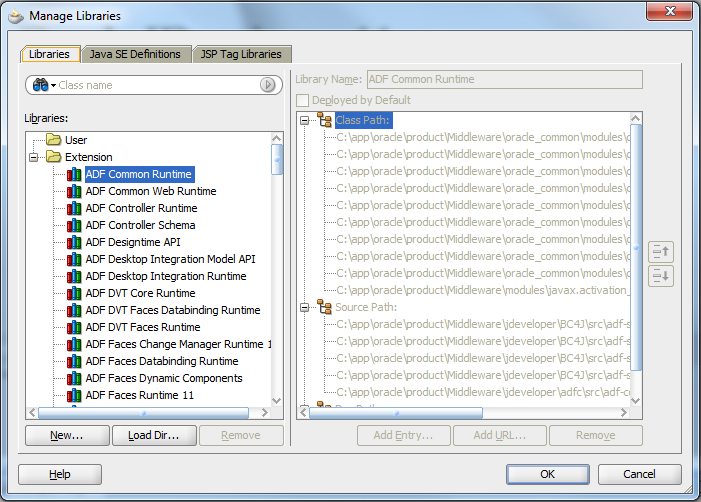Image resolution: width=701 pixels, height=502 pixels.
Task: Click the path tree scroll right arrow
Action: point(624,413)
